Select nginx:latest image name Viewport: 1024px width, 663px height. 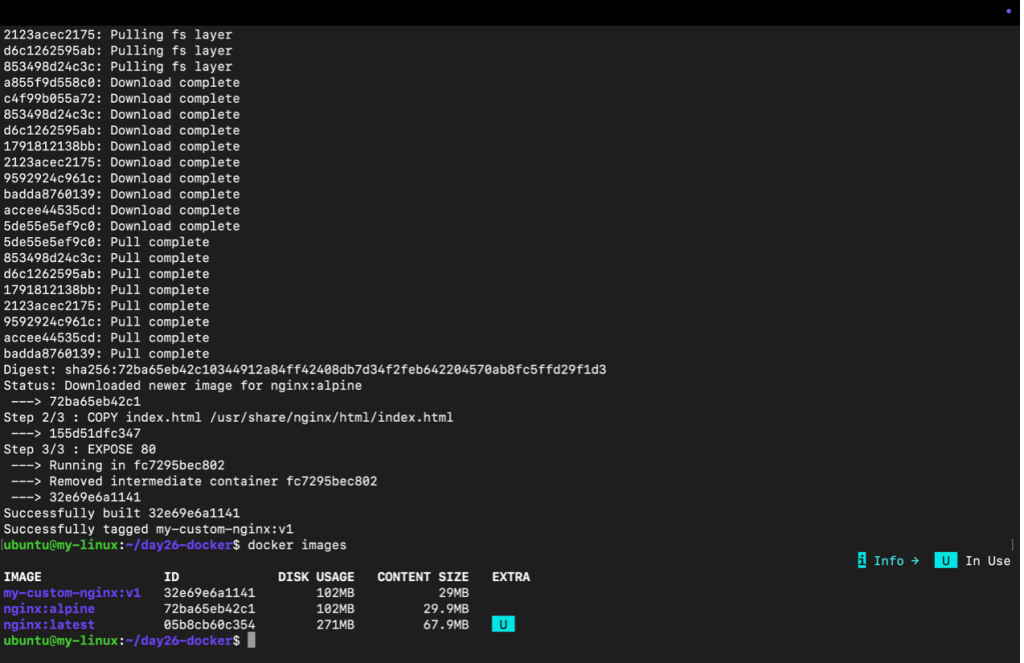[49, 625]
